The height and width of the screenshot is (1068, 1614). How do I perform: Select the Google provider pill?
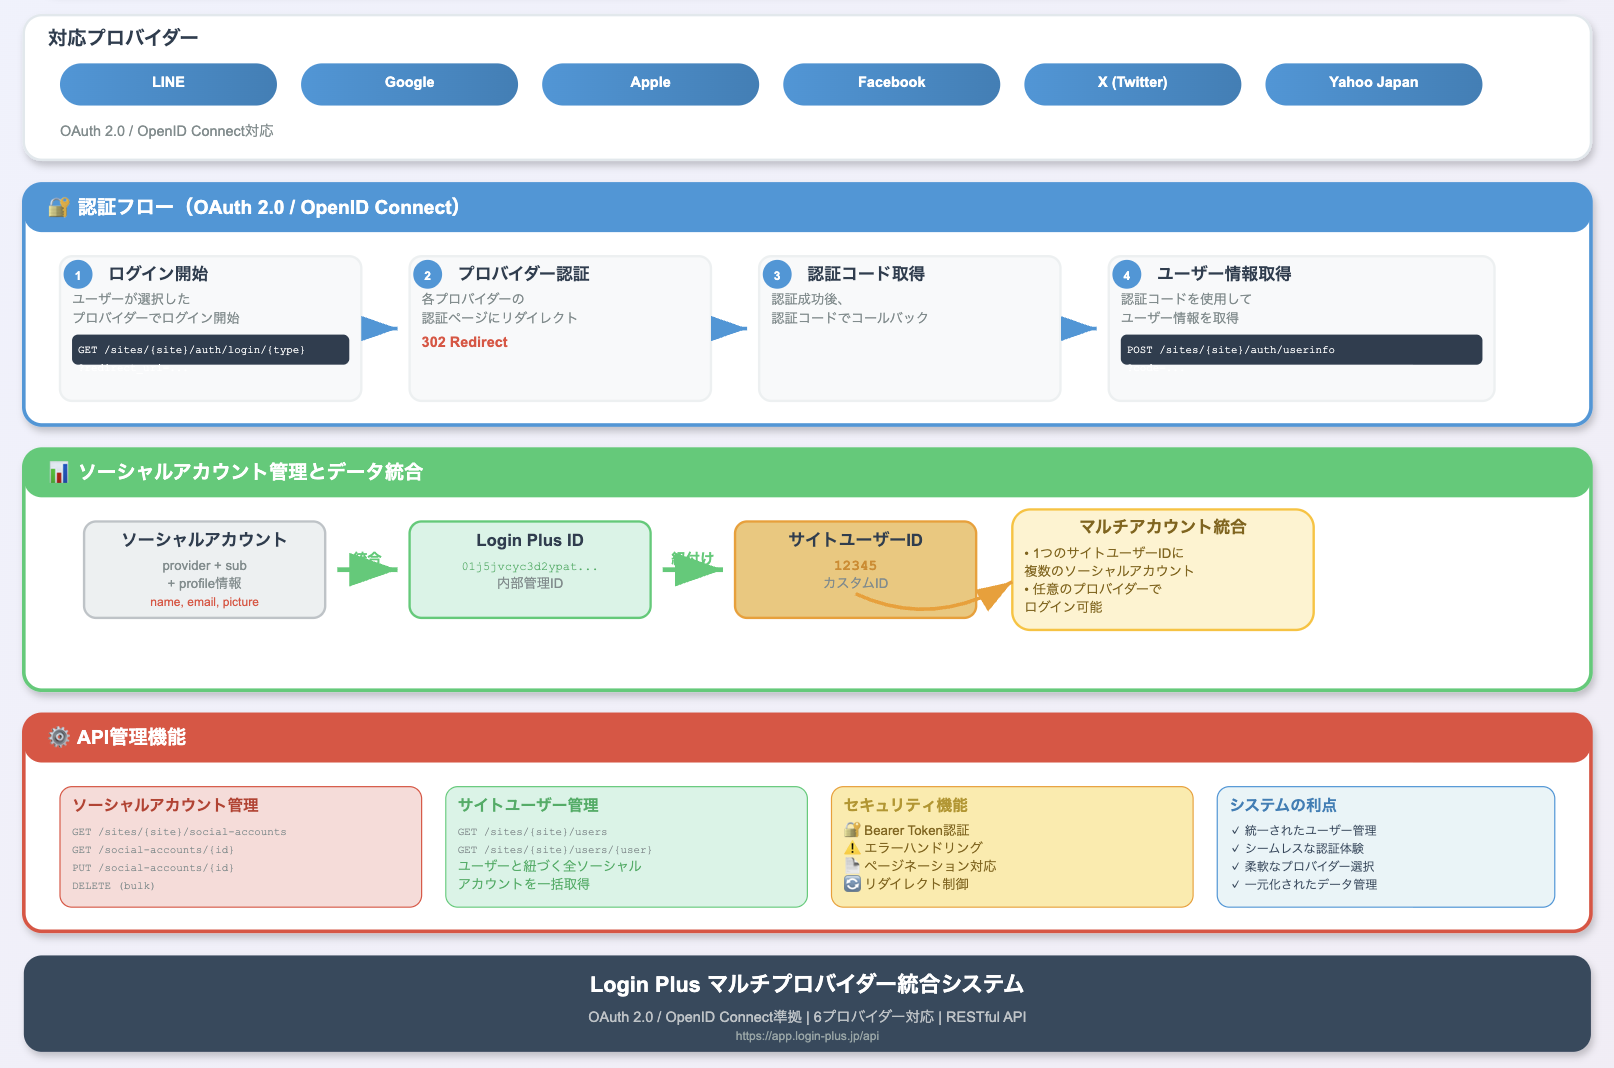pyautogui.click(x=409, y=84)
